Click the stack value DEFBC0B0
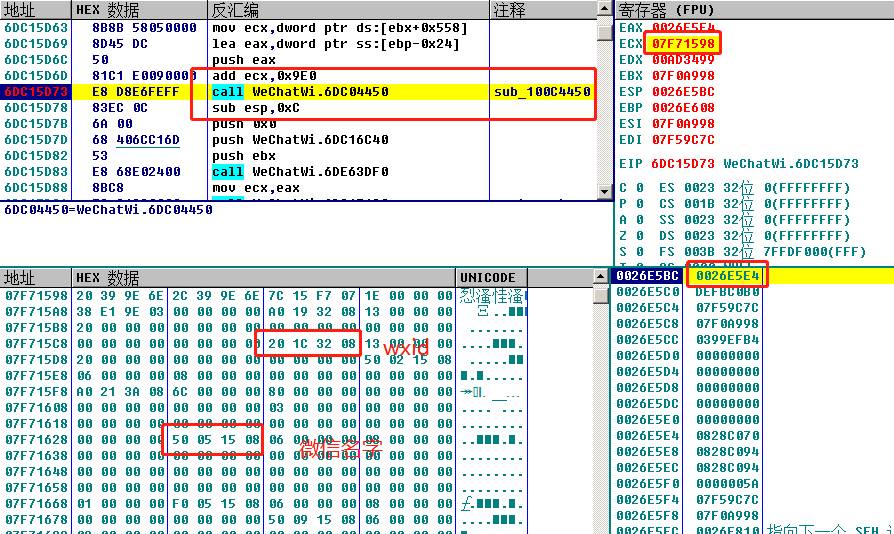The height and width of the screenshot is (534, 894). [x=728, y=292]
